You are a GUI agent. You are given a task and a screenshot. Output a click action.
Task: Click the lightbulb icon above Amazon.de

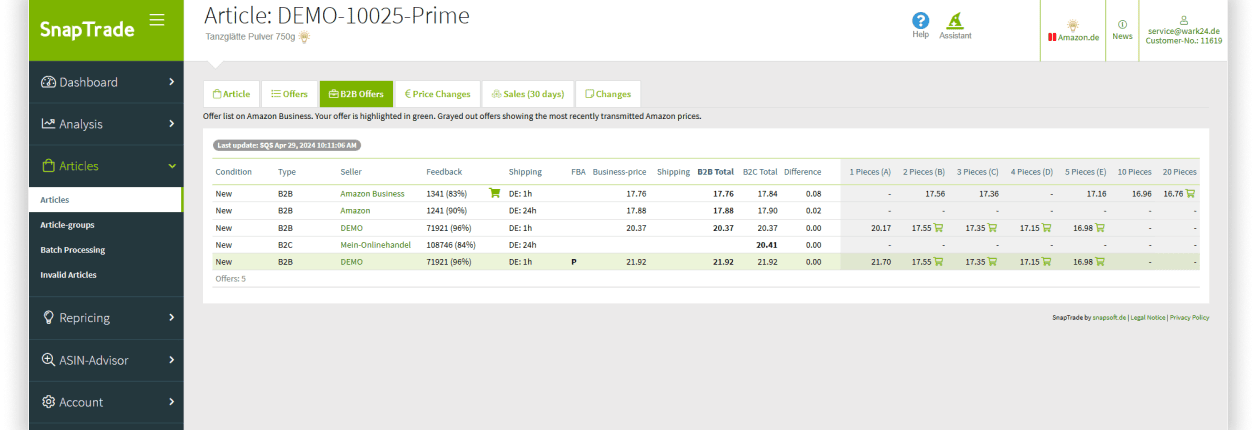1073,25
